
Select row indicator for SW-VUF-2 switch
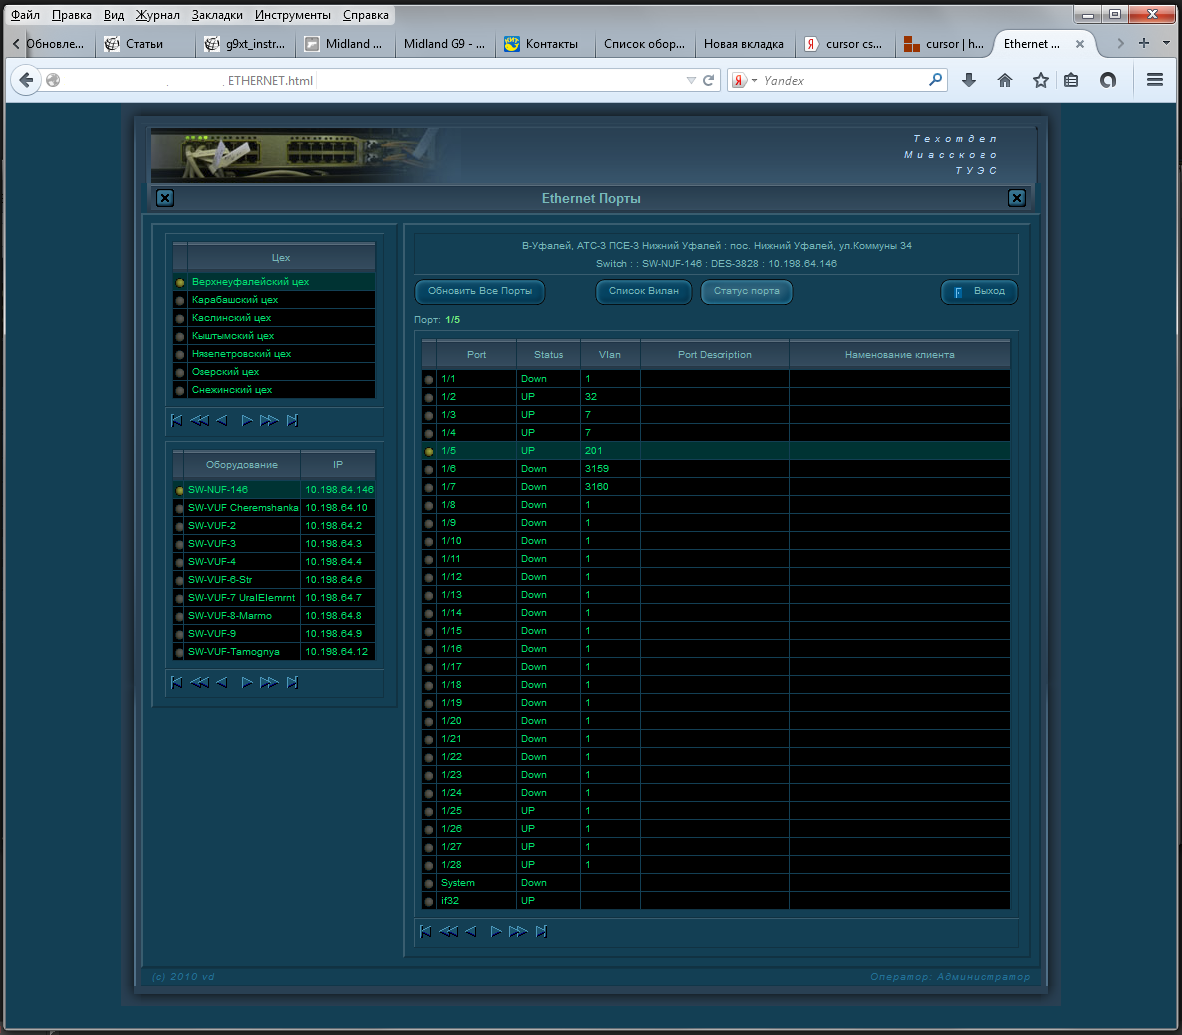pos(180,526)
